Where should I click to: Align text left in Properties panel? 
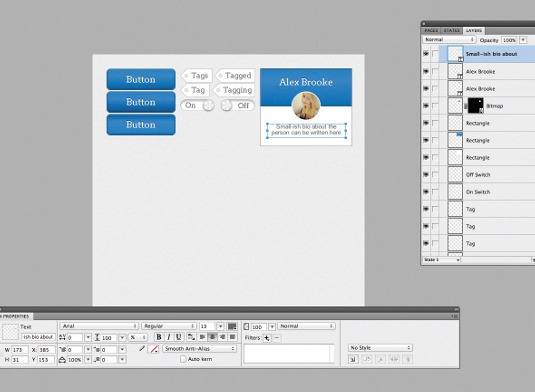[202, 337]
